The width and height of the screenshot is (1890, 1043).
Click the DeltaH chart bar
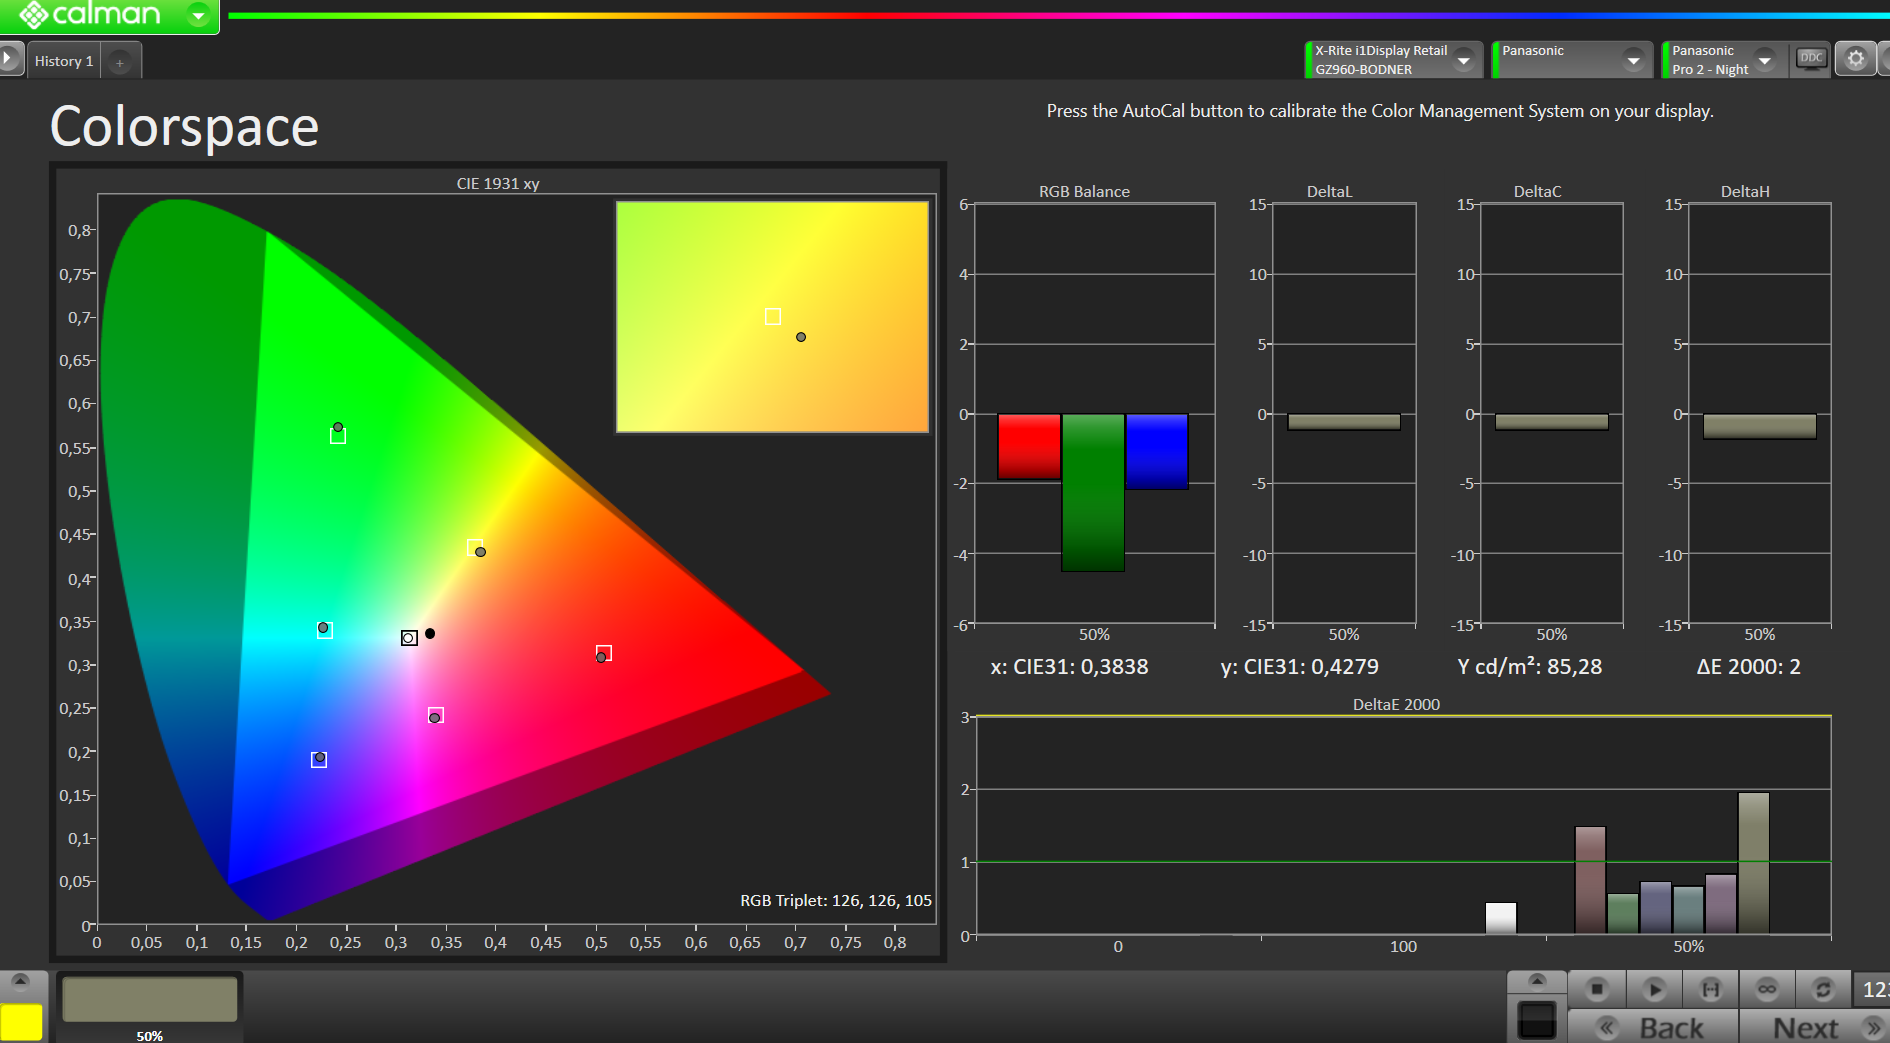coord(1760,426)
